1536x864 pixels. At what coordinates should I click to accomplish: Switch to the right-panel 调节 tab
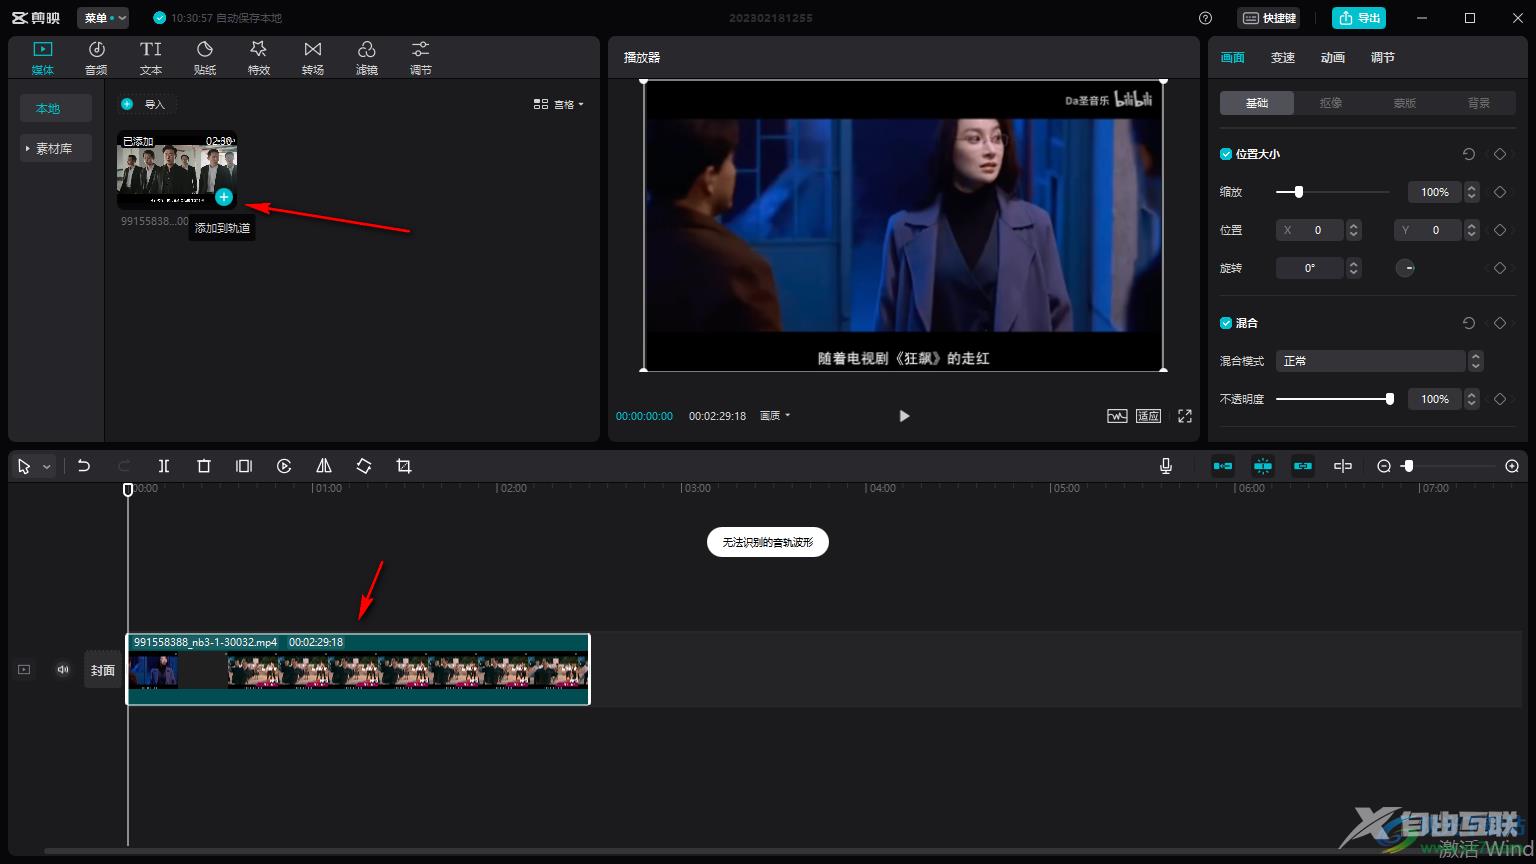click(x=1383, y=58)
